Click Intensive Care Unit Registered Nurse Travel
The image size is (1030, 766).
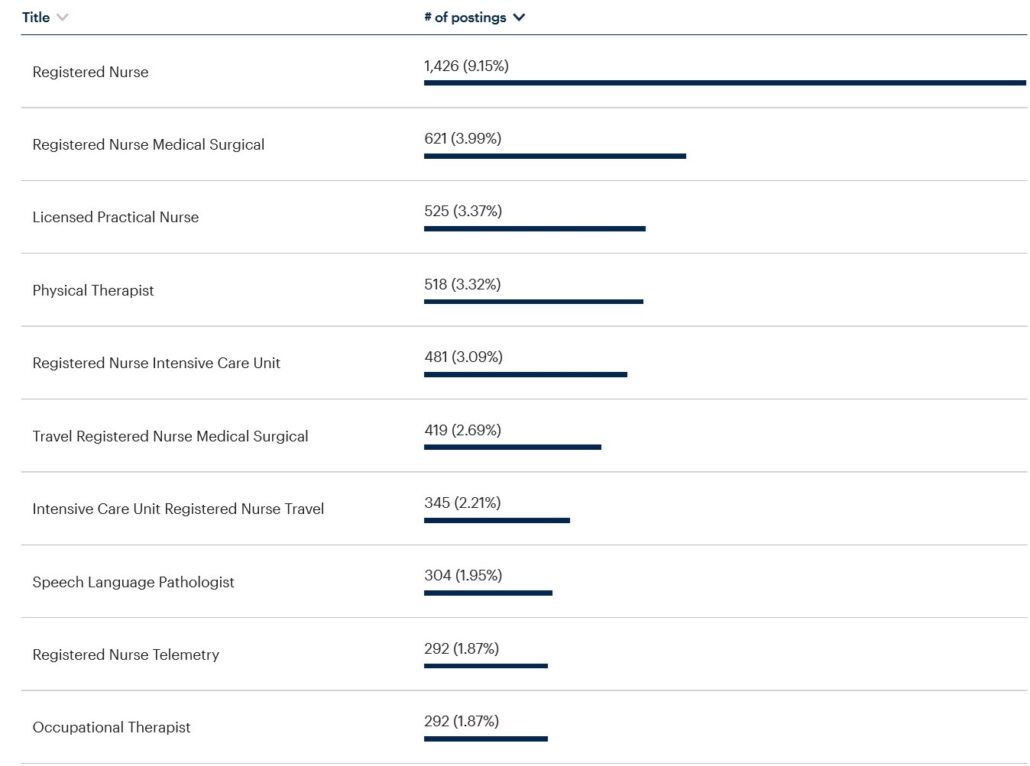(178, 509)
